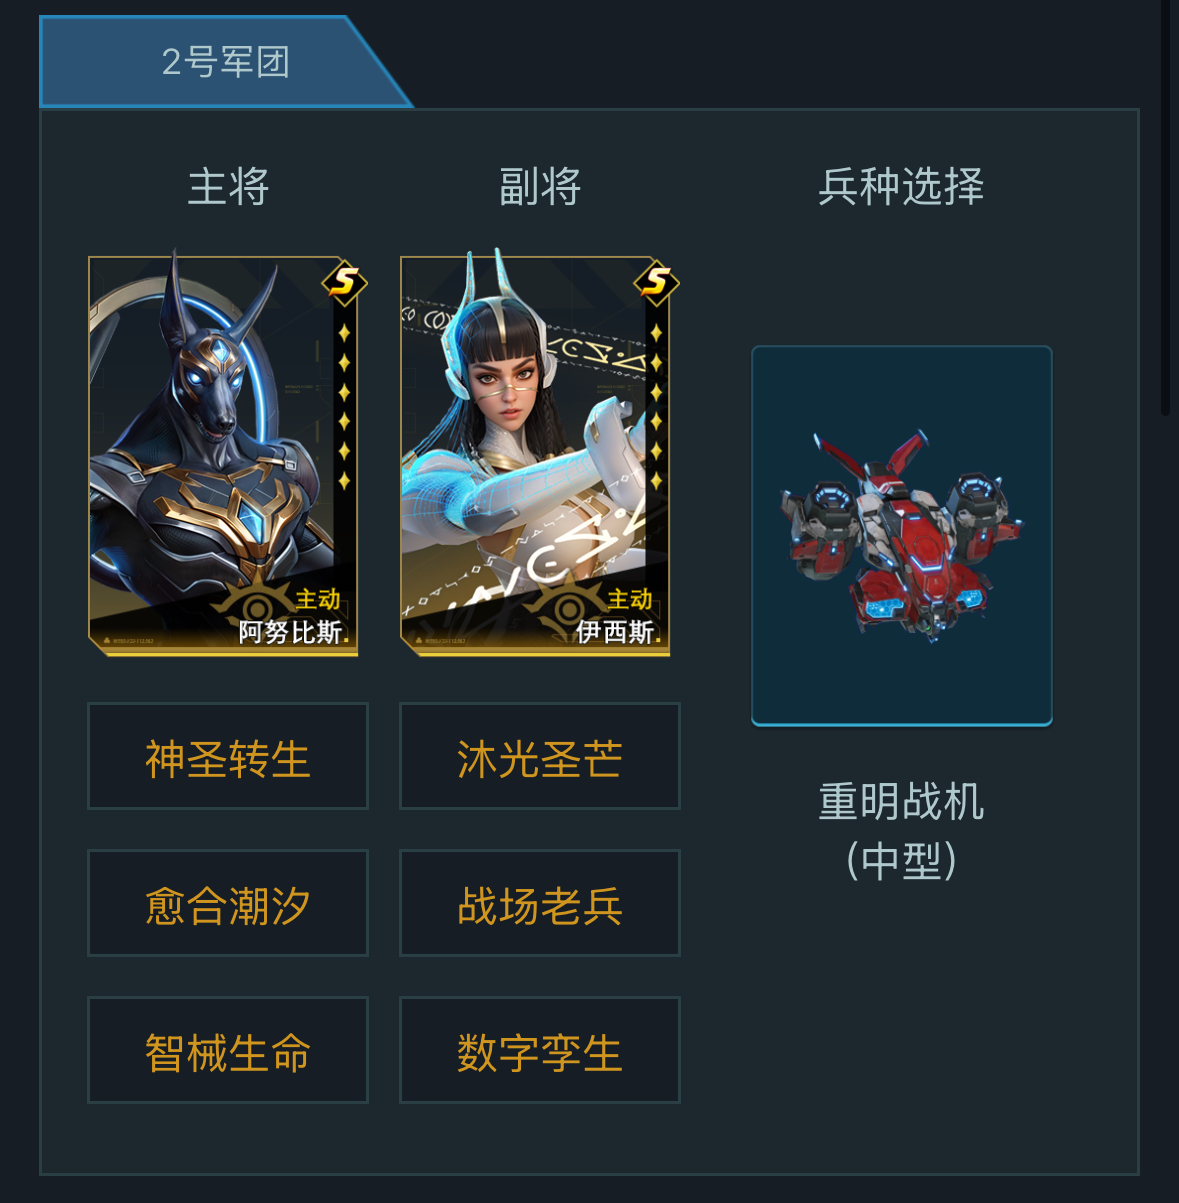Click the vertical scrollbar on the right

(x=1165, y=207)
